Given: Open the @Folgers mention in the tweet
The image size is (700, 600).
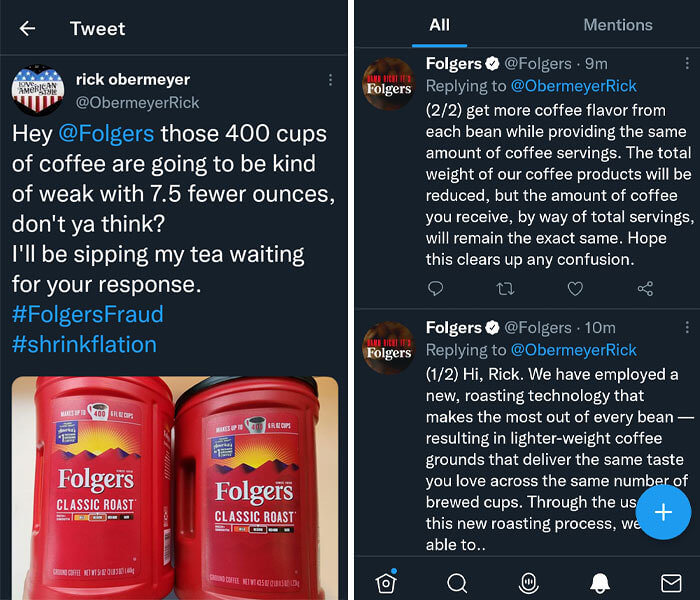Looking at the screenshot, I should (106, 133).
